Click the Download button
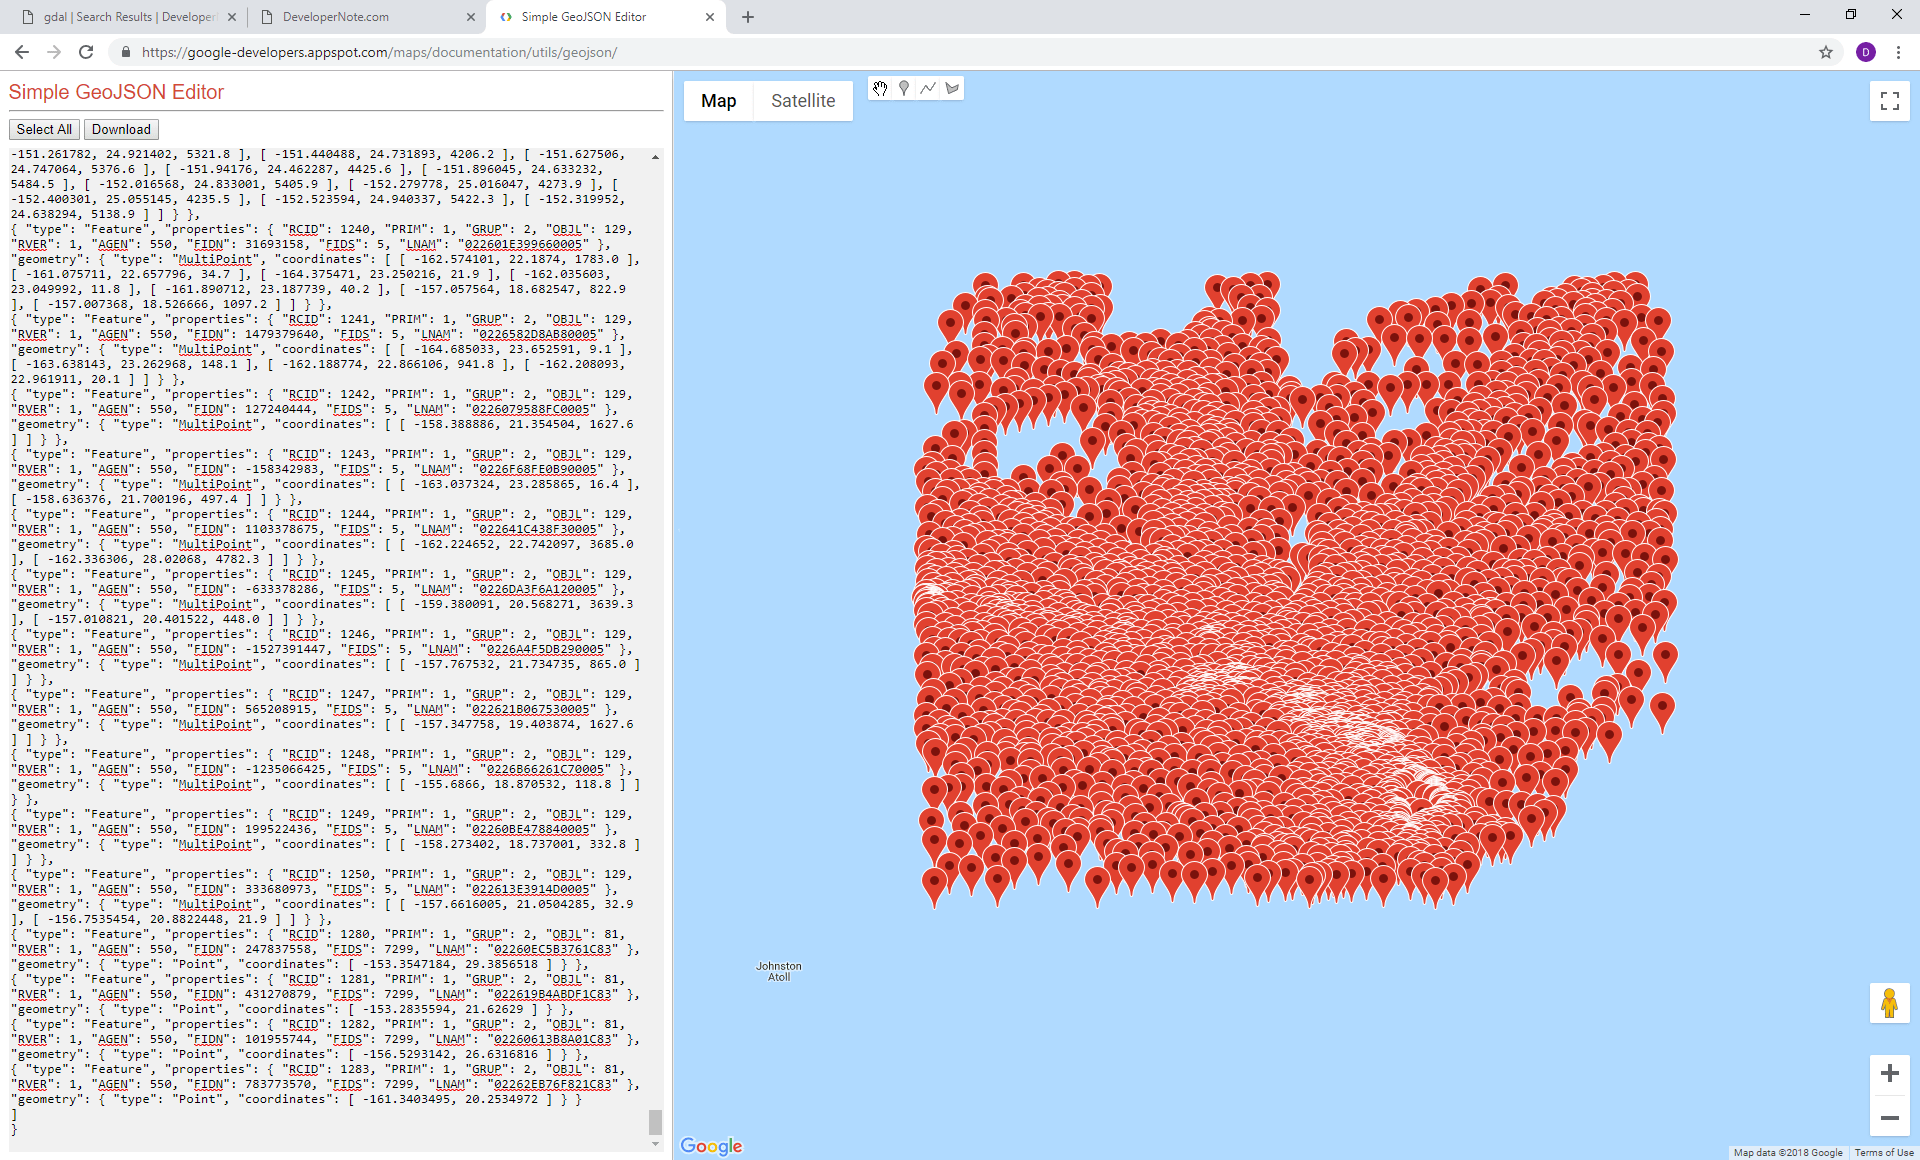The width and height of the screenshot is (1920, 1160). coord(121,129)
